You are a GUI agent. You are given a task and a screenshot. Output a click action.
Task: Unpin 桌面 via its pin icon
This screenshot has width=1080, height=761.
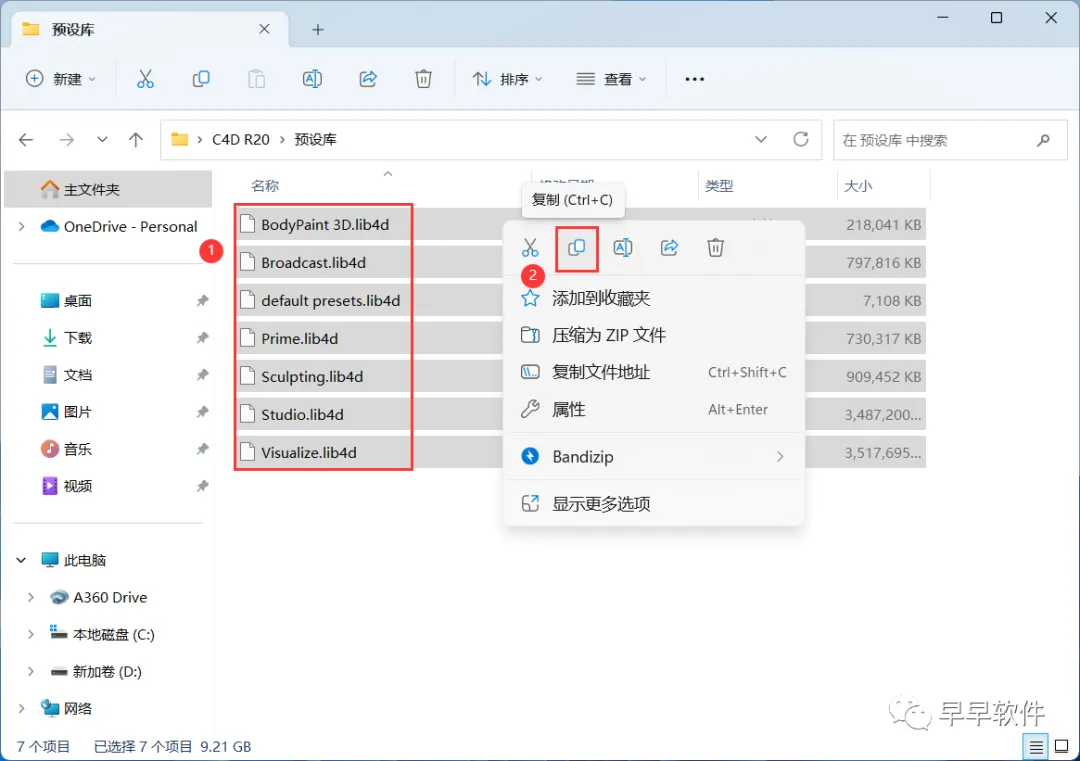tap(202, 301)
